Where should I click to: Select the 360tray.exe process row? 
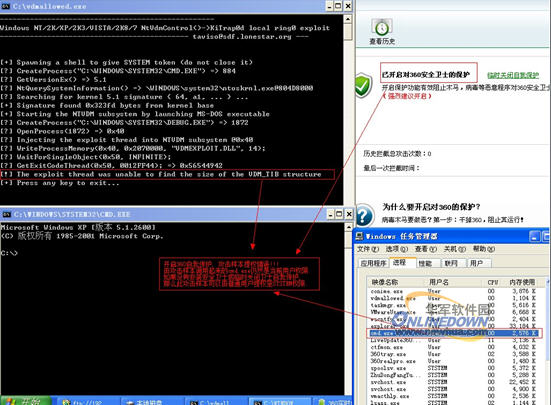tap(453, 354)
